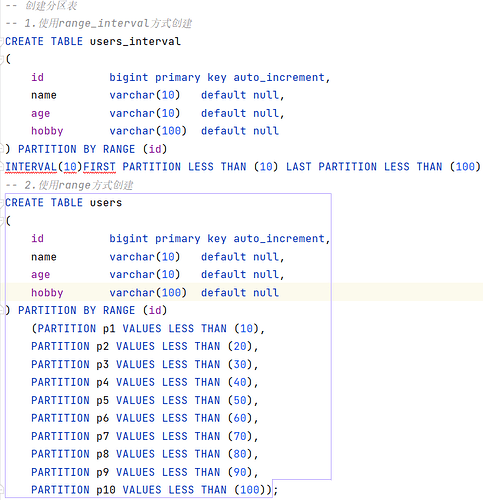The image size is (483, 500).
Task: Click partition name p2
Action: [x=103, y=347]
